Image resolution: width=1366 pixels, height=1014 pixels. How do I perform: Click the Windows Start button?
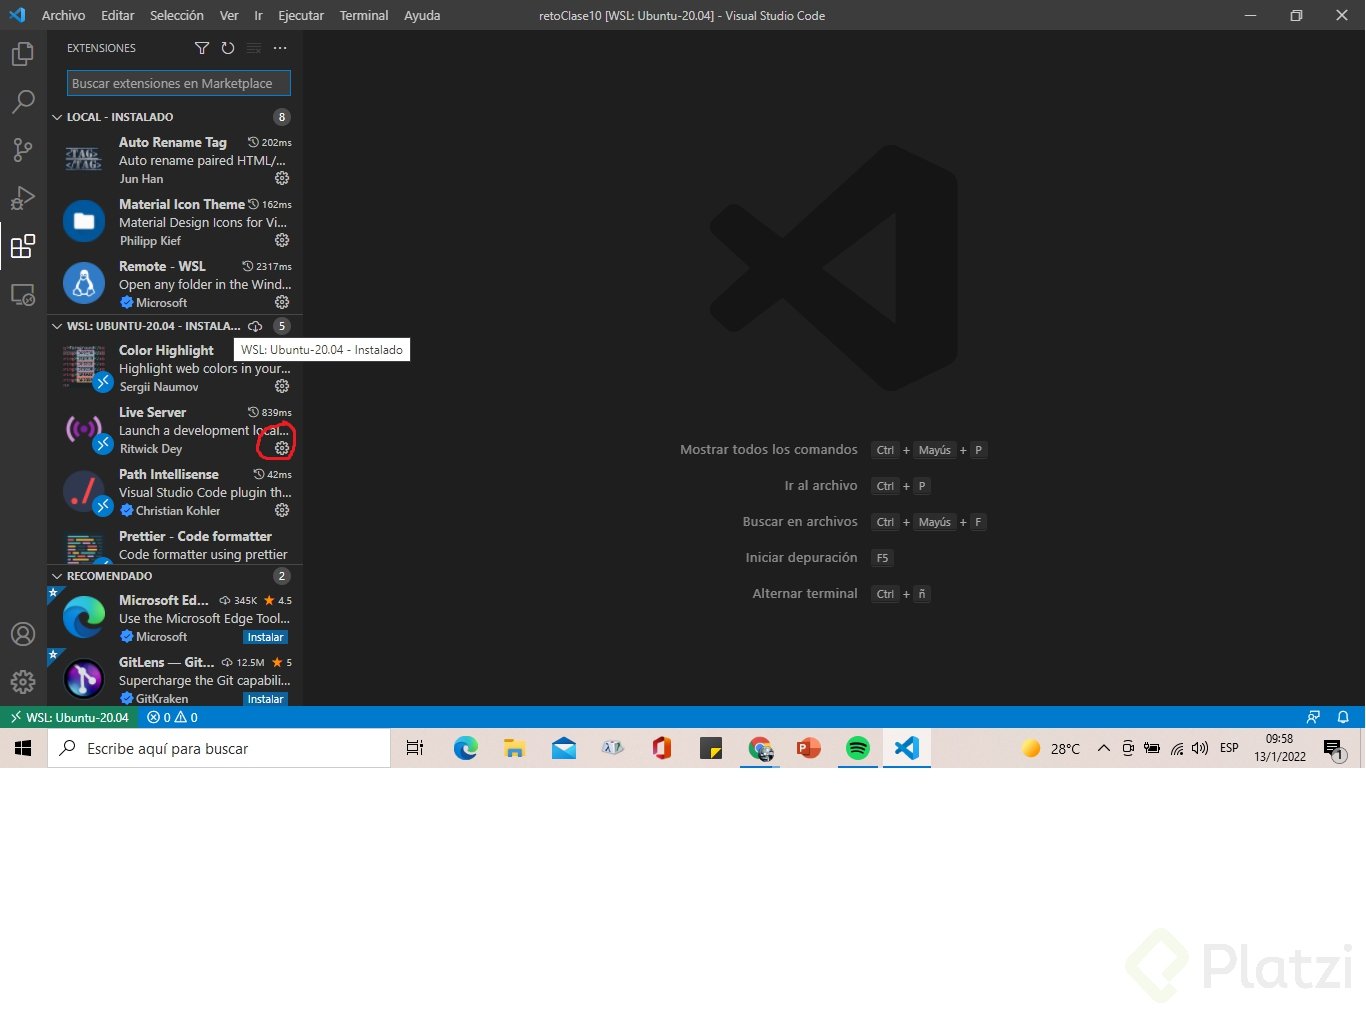(x=24, y=748)
